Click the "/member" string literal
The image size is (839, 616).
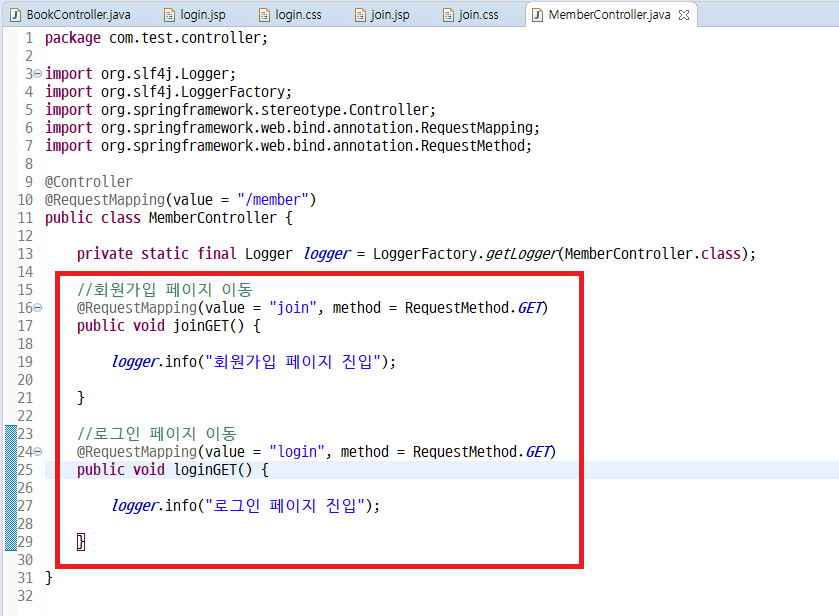pos(273,200)
